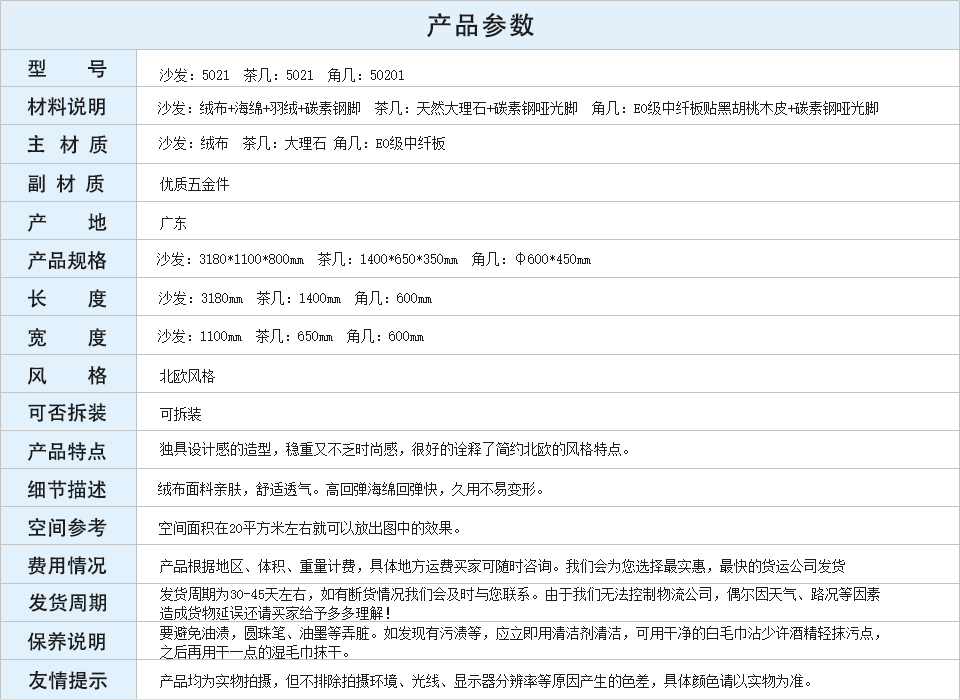Select the '产品特点' row label
The image size is (960, 700).
(67, 451)
